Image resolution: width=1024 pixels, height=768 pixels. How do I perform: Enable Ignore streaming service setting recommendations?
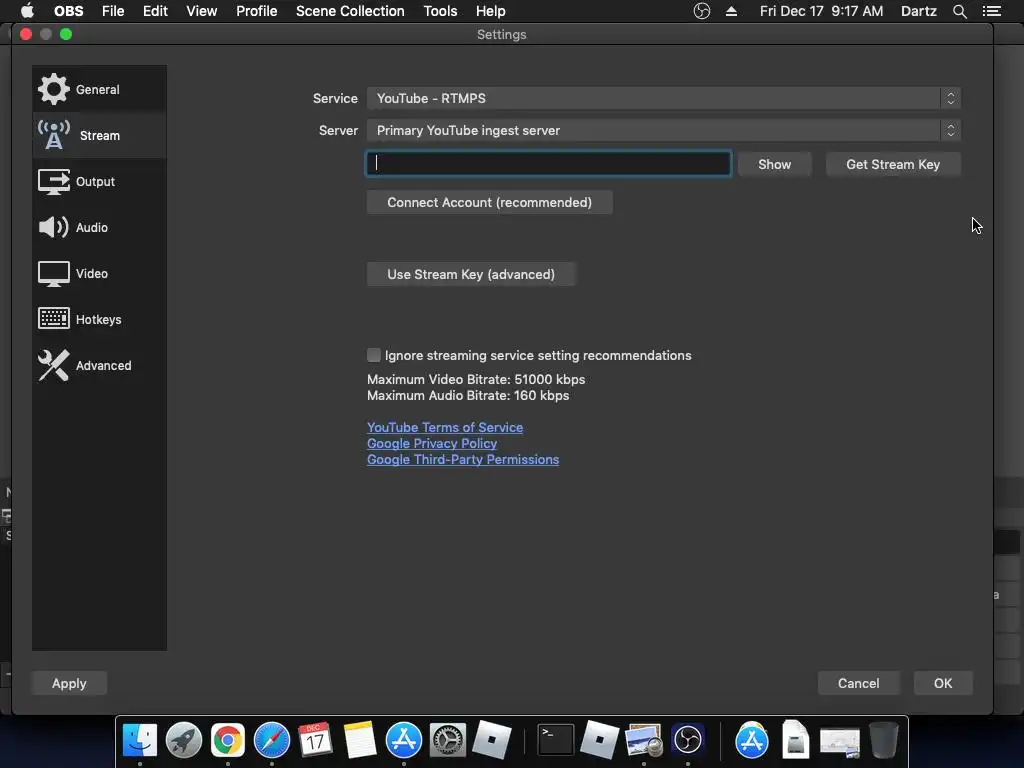tap(374, 355)
